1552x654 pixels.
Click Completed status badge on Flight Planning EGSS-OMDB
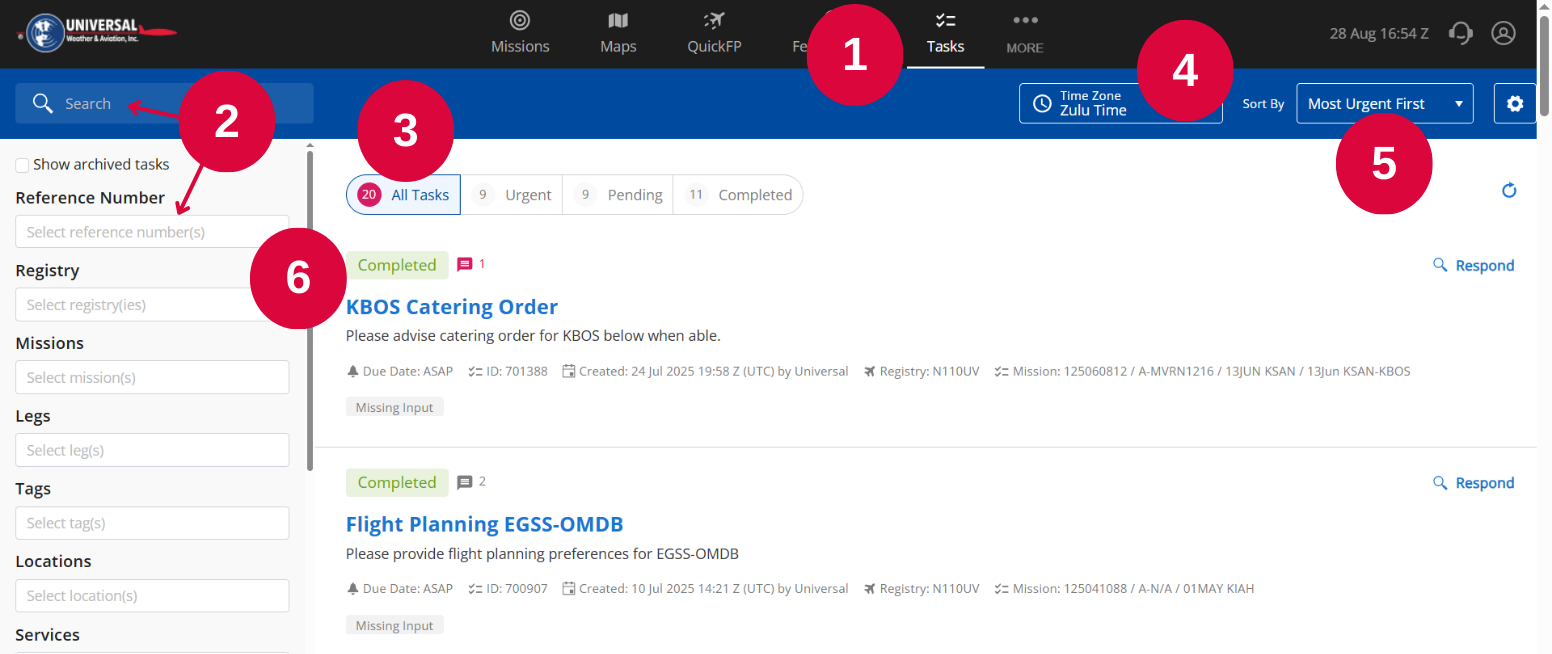(x=397, y=482)
